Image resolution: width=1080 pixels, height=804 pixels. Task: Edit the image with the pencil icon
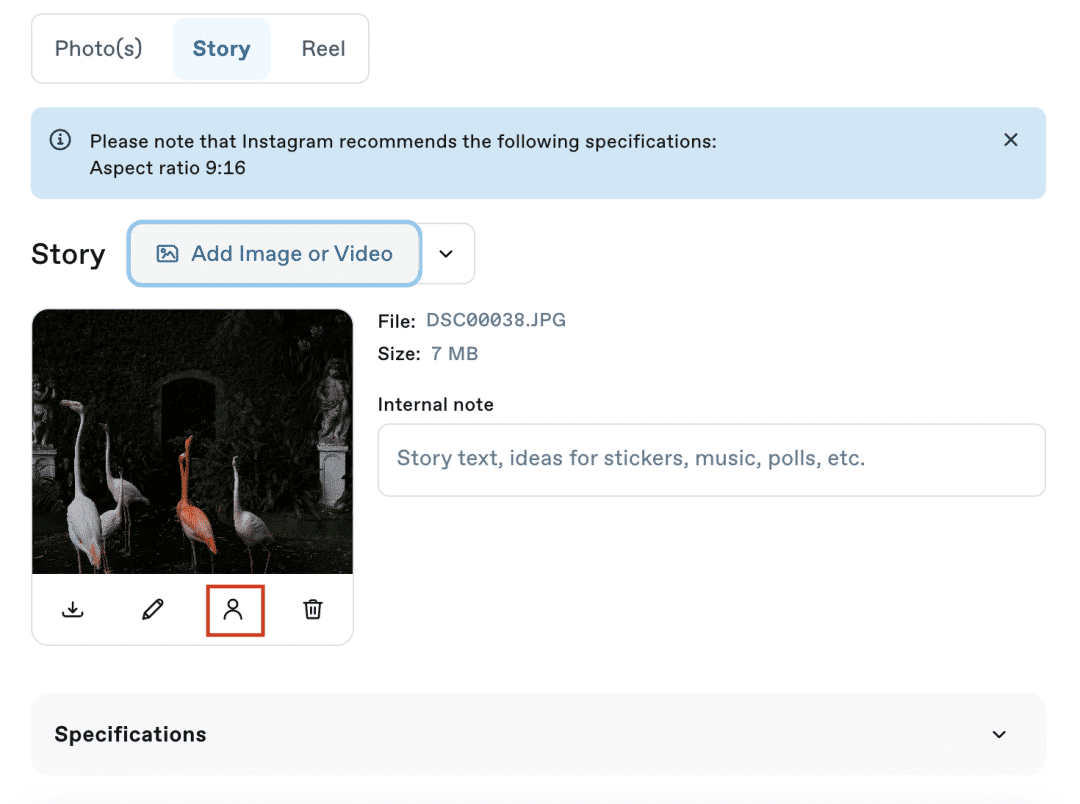pyautogui.click(x=153, y=609)
